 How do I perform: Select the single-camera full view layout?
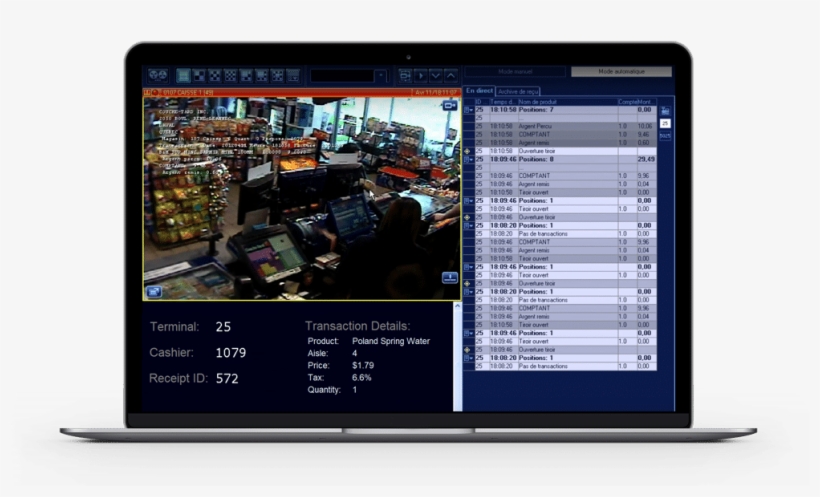tap(183, 76)
